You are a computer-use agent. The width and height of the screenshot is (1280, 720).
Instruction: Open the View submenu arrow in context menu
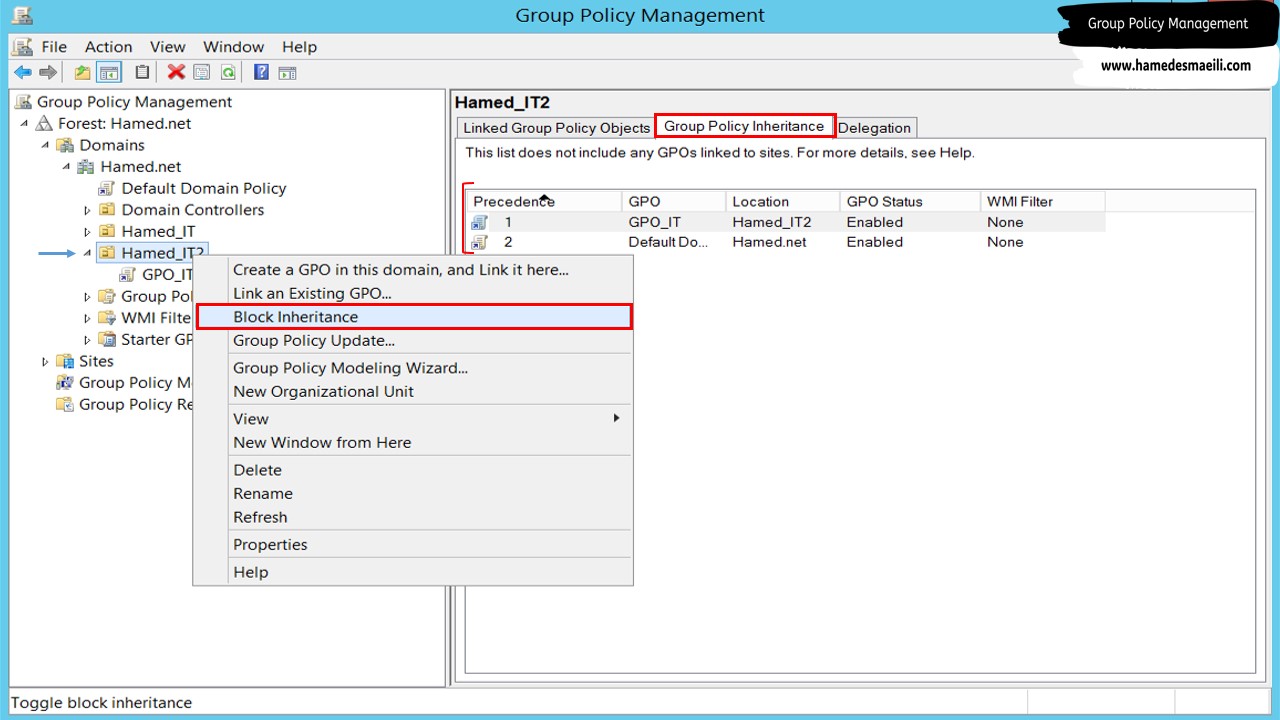(x=617, y=418)
